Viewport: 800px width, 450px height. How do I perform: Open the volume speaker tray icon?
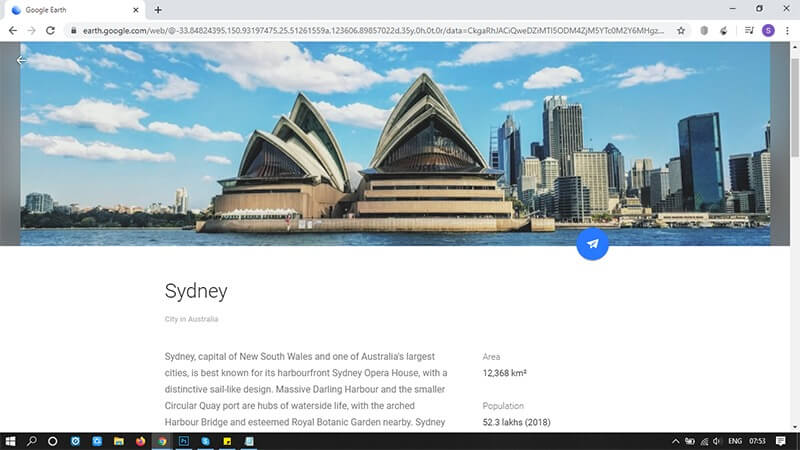pos(717,441)
